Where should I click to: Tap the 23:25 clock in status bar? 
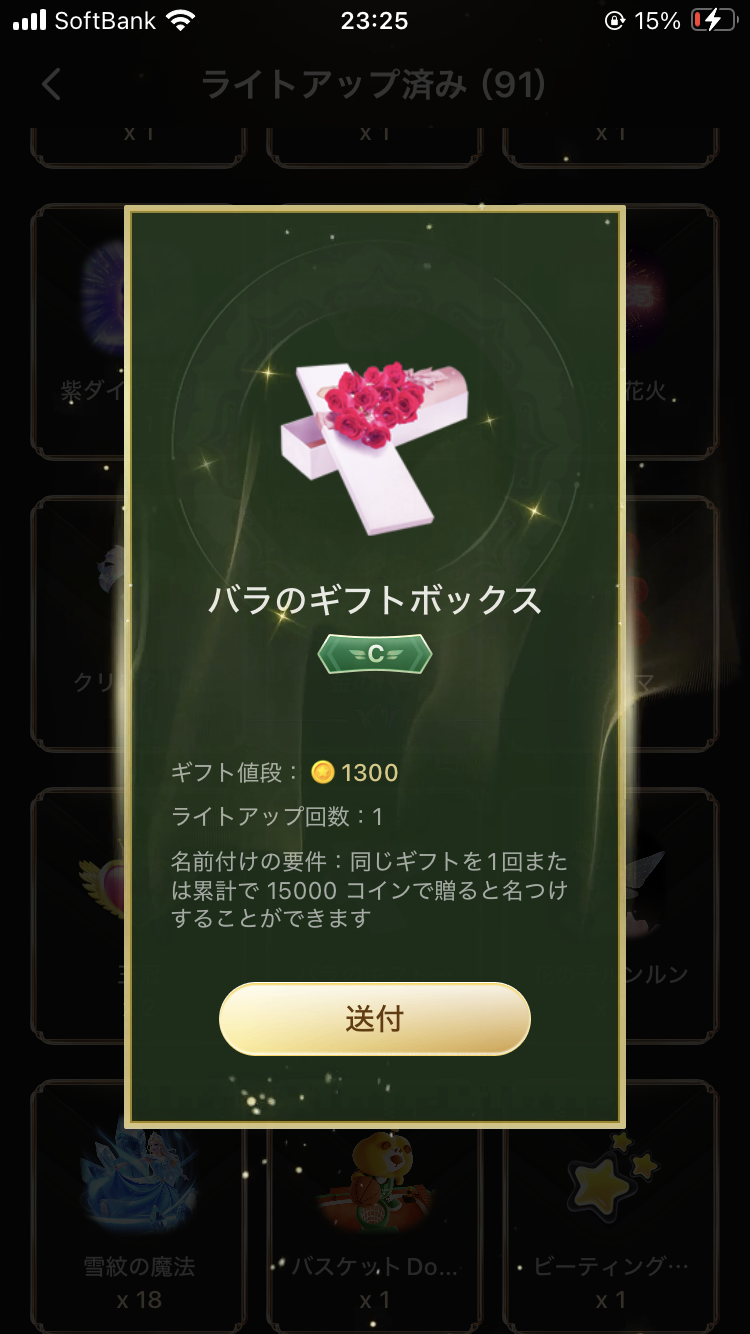point(374,21)
